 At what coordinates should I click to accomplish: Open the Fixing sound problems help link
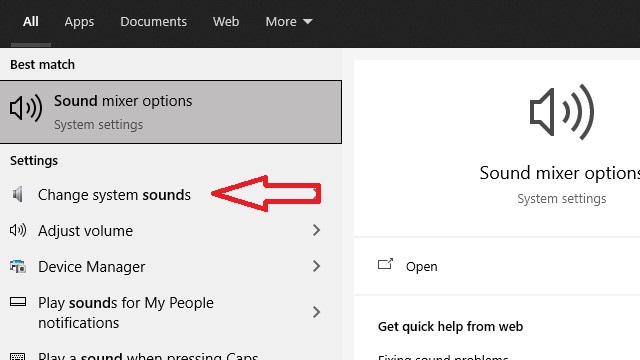coord(443,357)
